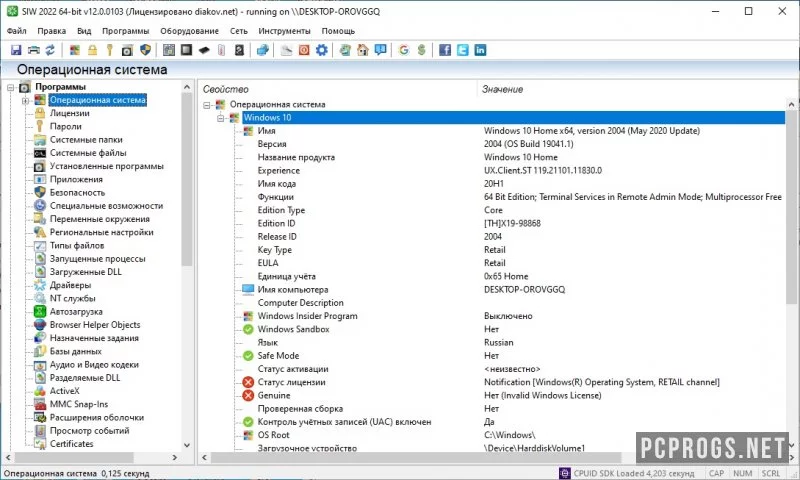Click the shield Security toolbar icon

click(x=145, y=50)
